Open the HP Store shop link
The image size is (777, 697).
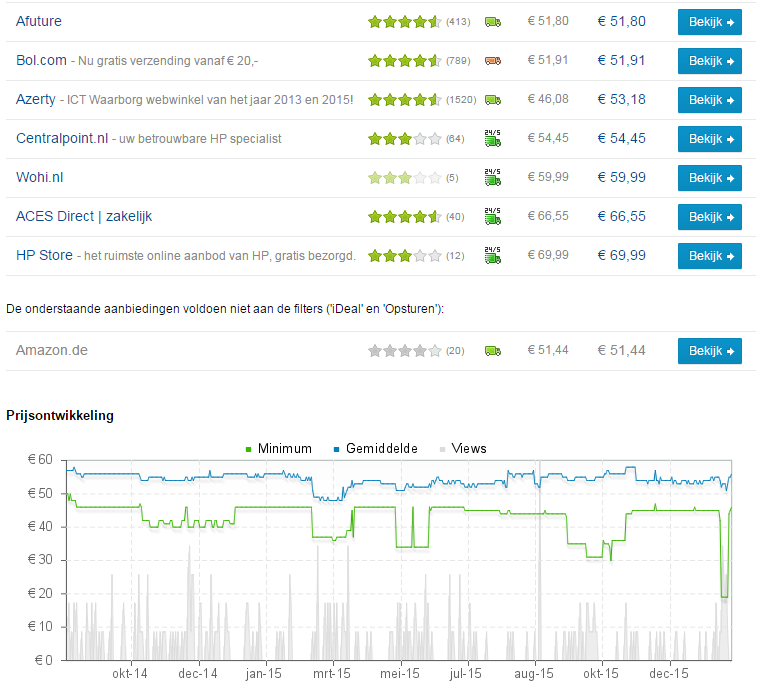click(44, 256)
